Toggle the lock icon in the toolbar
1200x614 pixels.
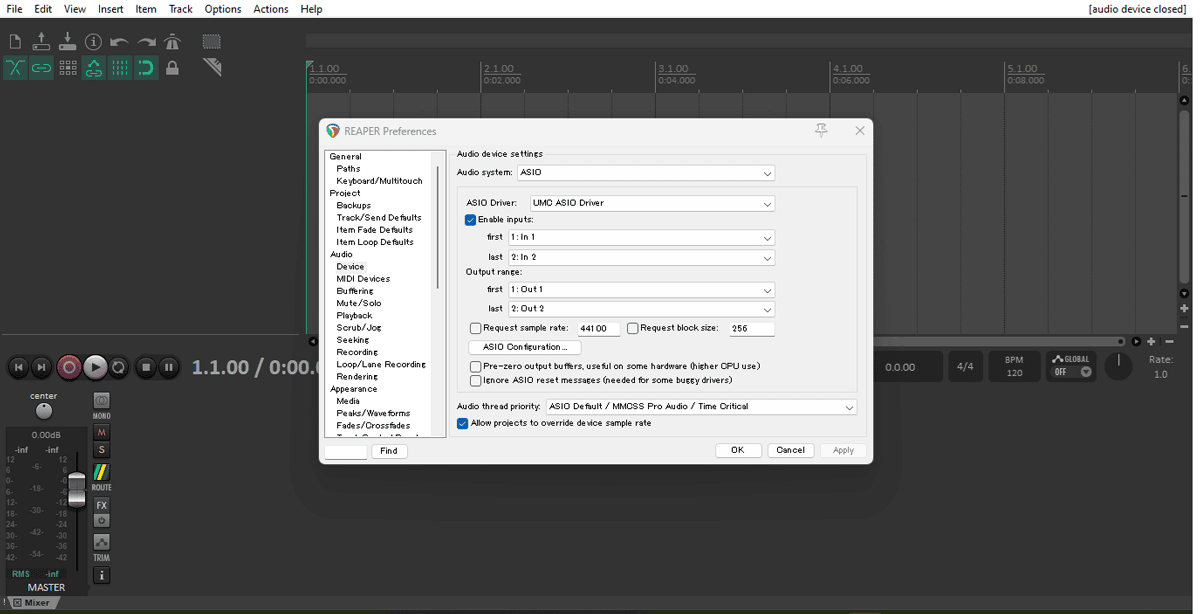(172, 68)
